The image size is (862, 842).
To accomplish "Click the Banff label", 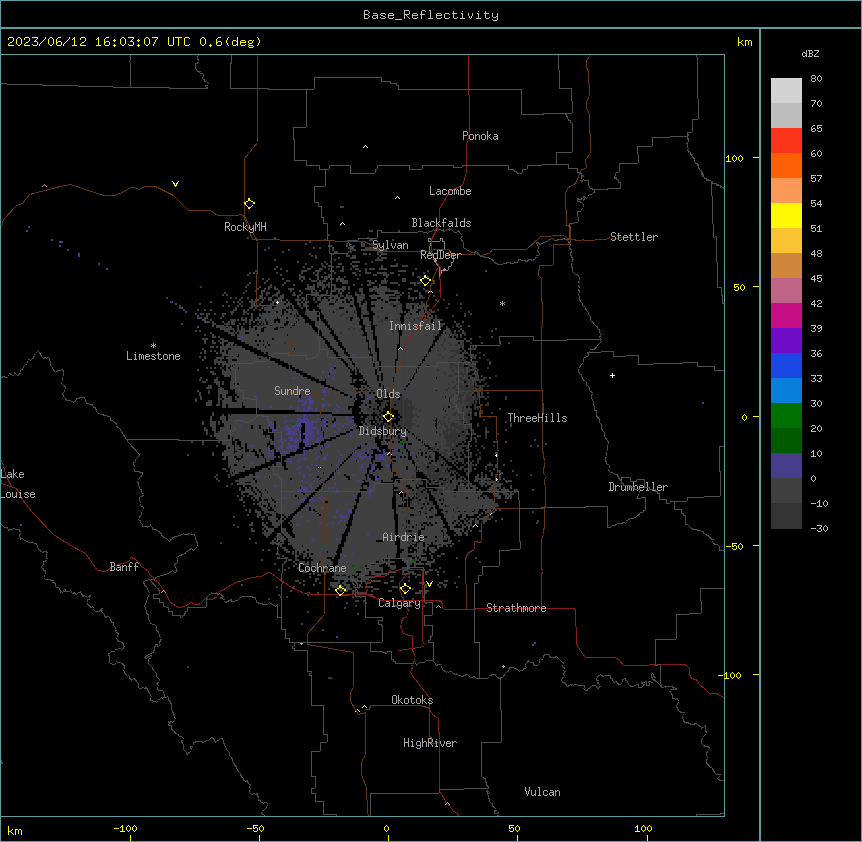I will pos(124,567).
